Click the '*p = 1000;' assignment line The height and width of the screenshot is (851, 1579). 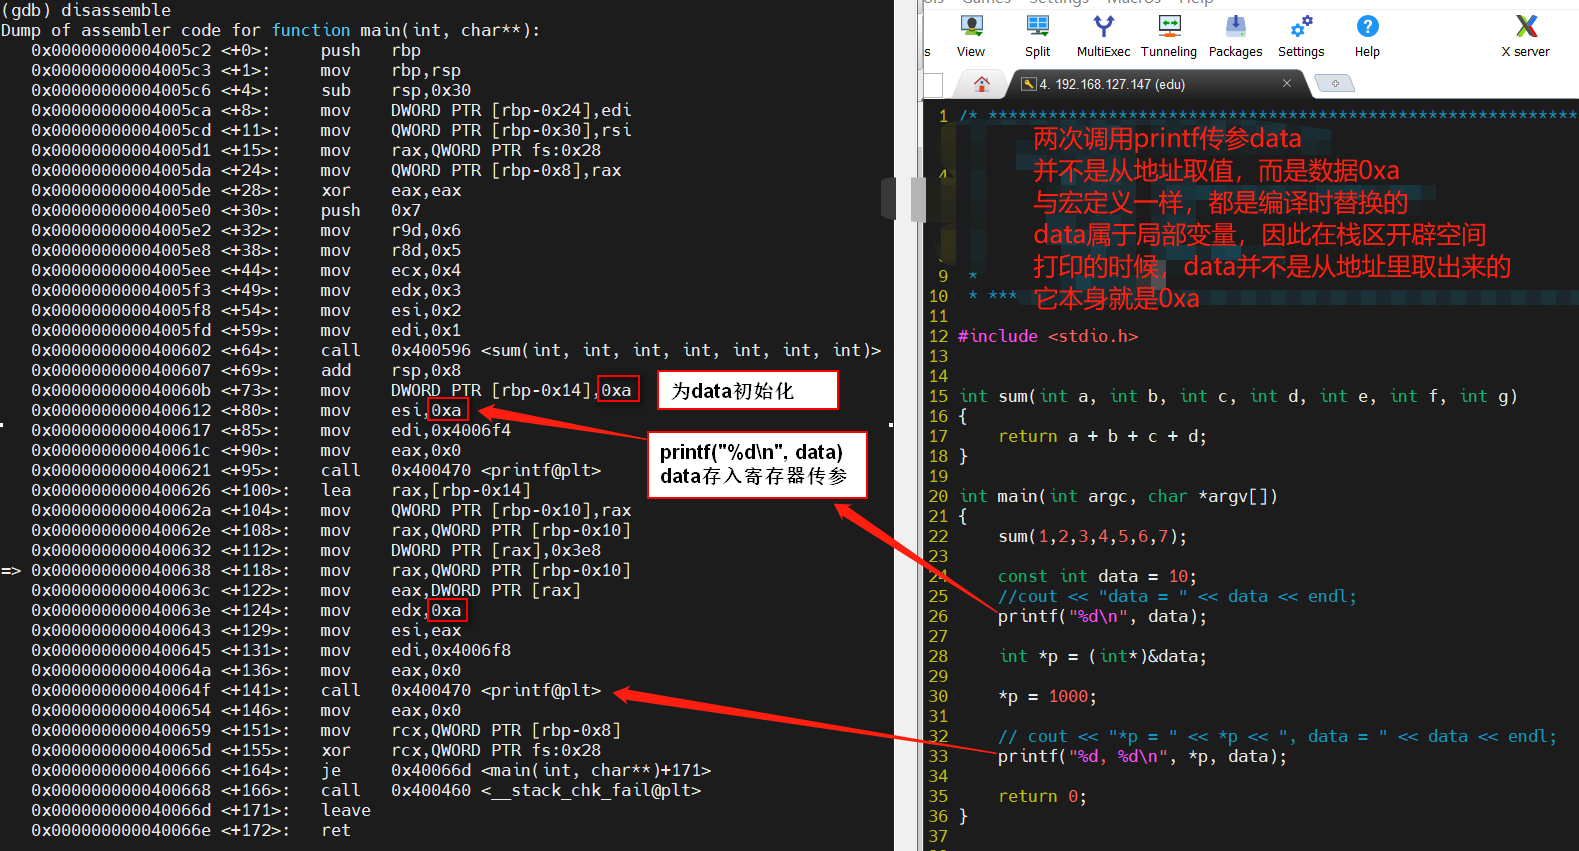(x=1047, y=696)
